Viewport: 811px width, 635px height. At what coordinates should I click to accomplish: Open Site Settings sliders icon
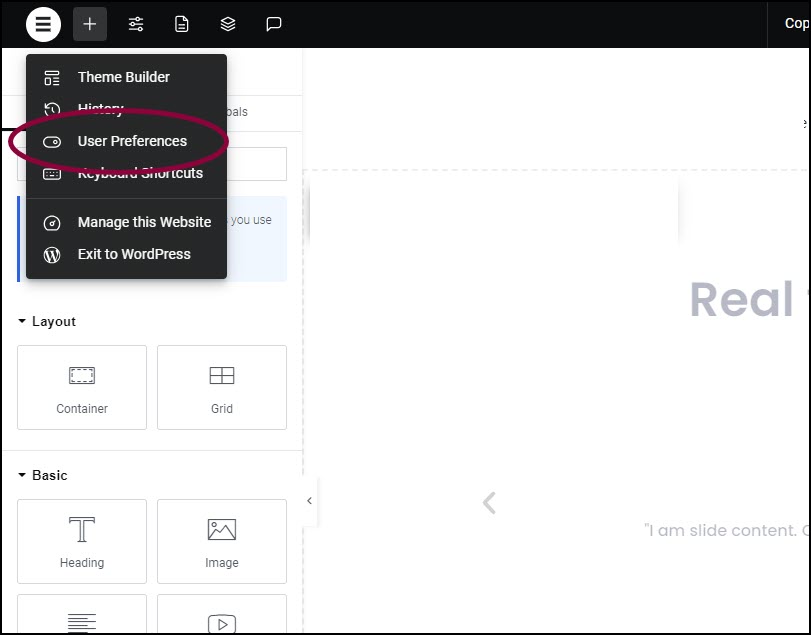click(136, 24)
